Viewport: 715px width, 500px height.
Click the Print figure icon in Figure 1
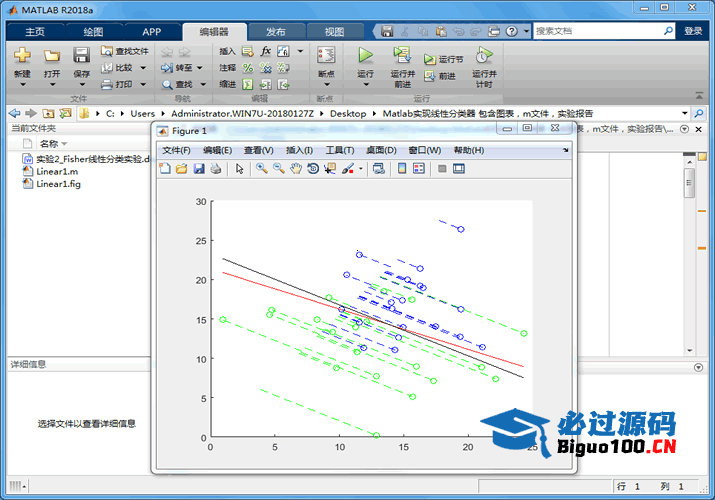pos(216,169)
